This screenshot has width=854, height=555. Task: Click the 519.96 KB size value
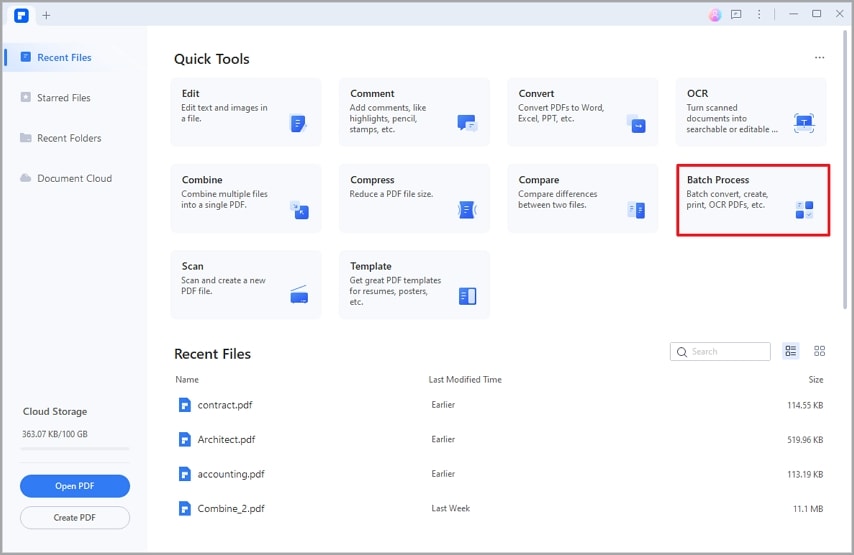(805, 440)
